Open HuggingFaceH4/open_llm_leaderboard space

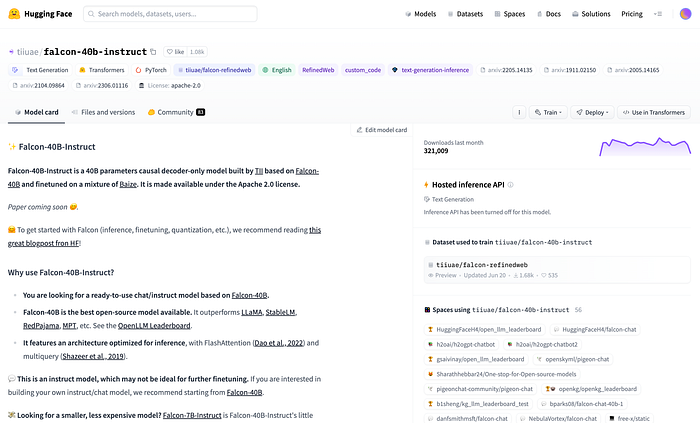pyautogui.click(x=484, y=330)
